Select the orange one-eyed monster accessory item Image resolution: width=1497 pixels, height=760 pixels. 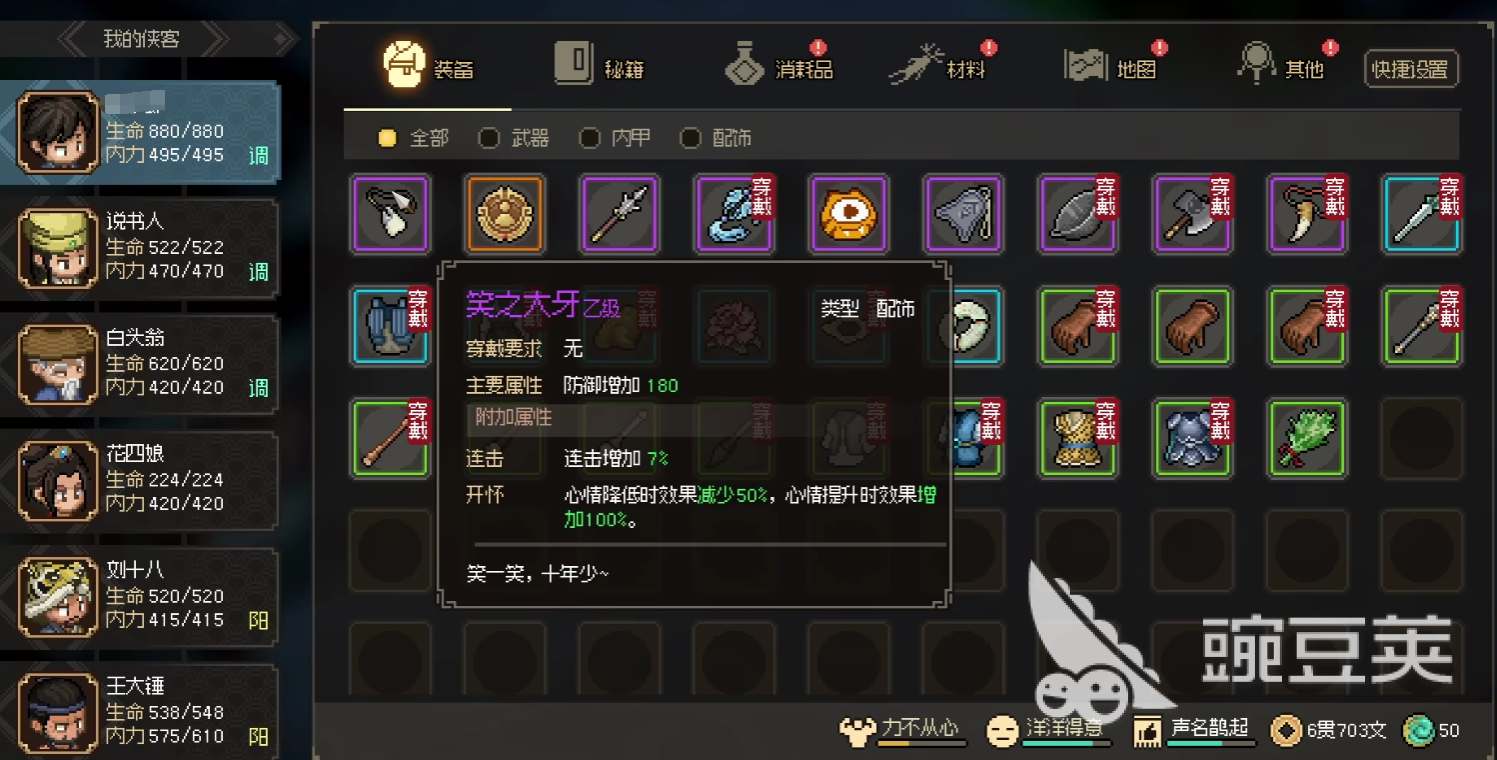coord(848,214)
